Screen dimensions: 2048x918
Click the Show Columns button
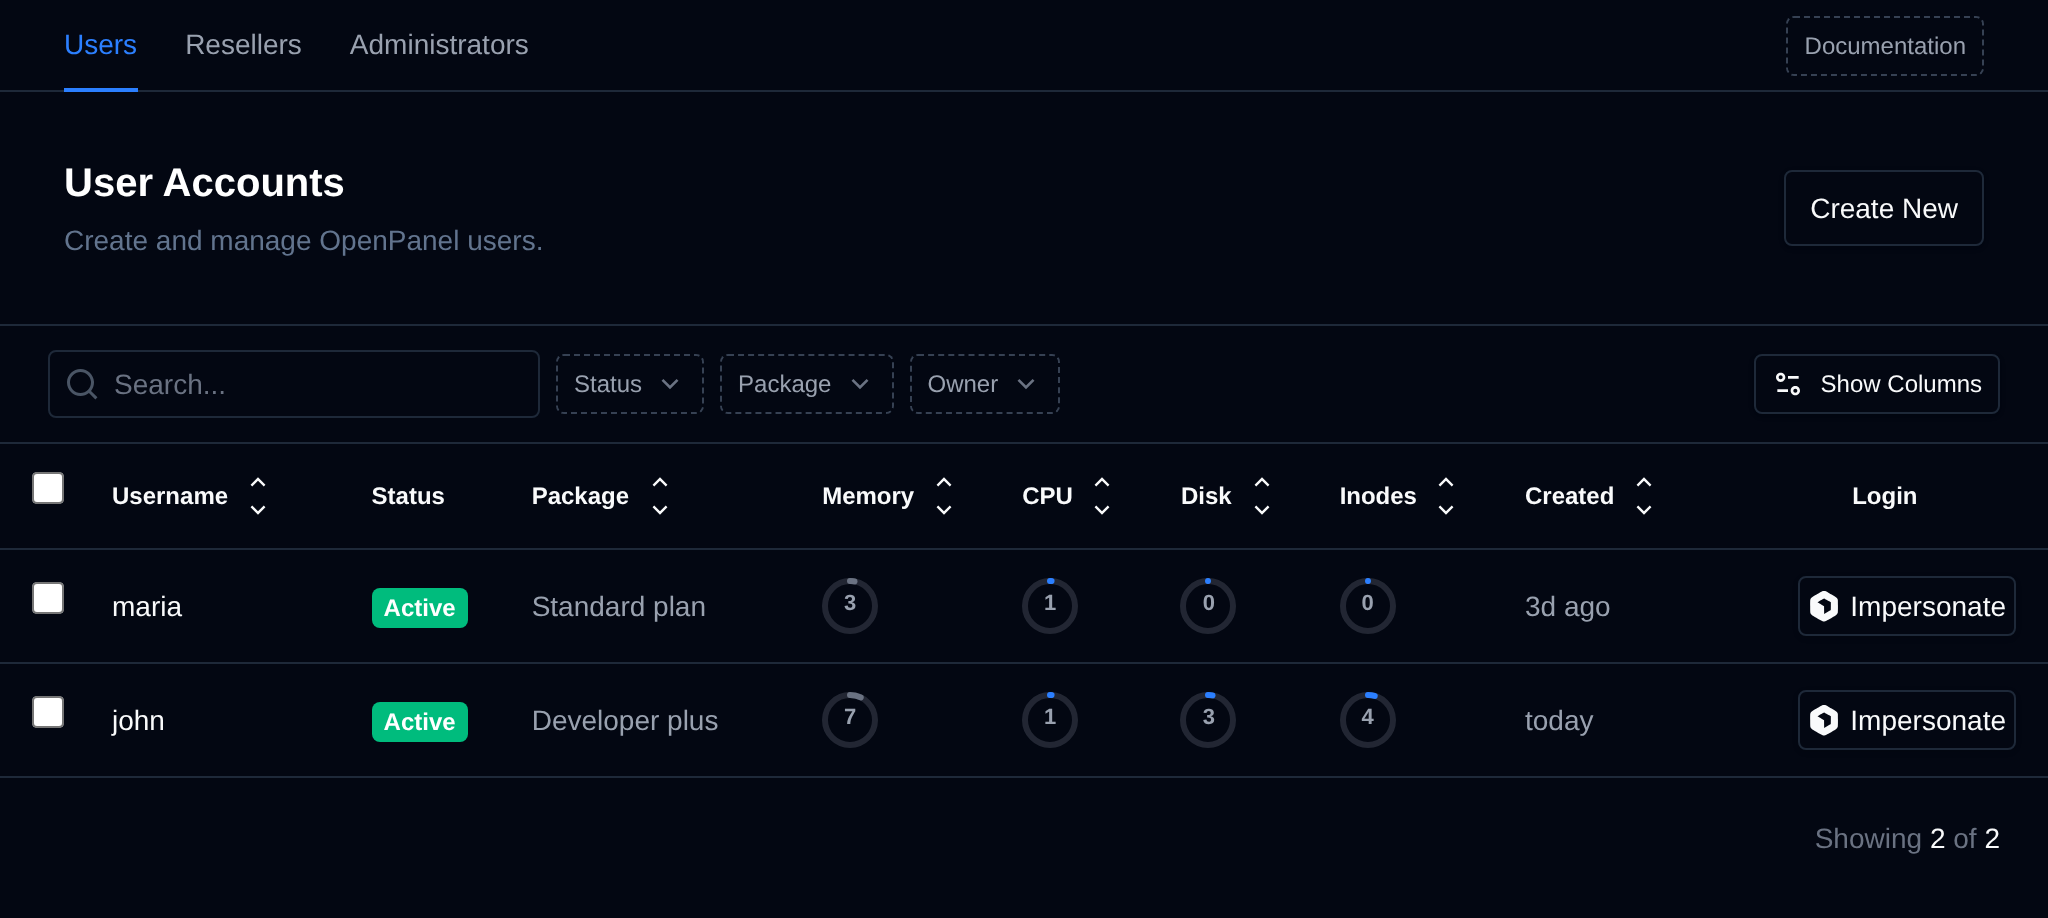click(1877, 384)
